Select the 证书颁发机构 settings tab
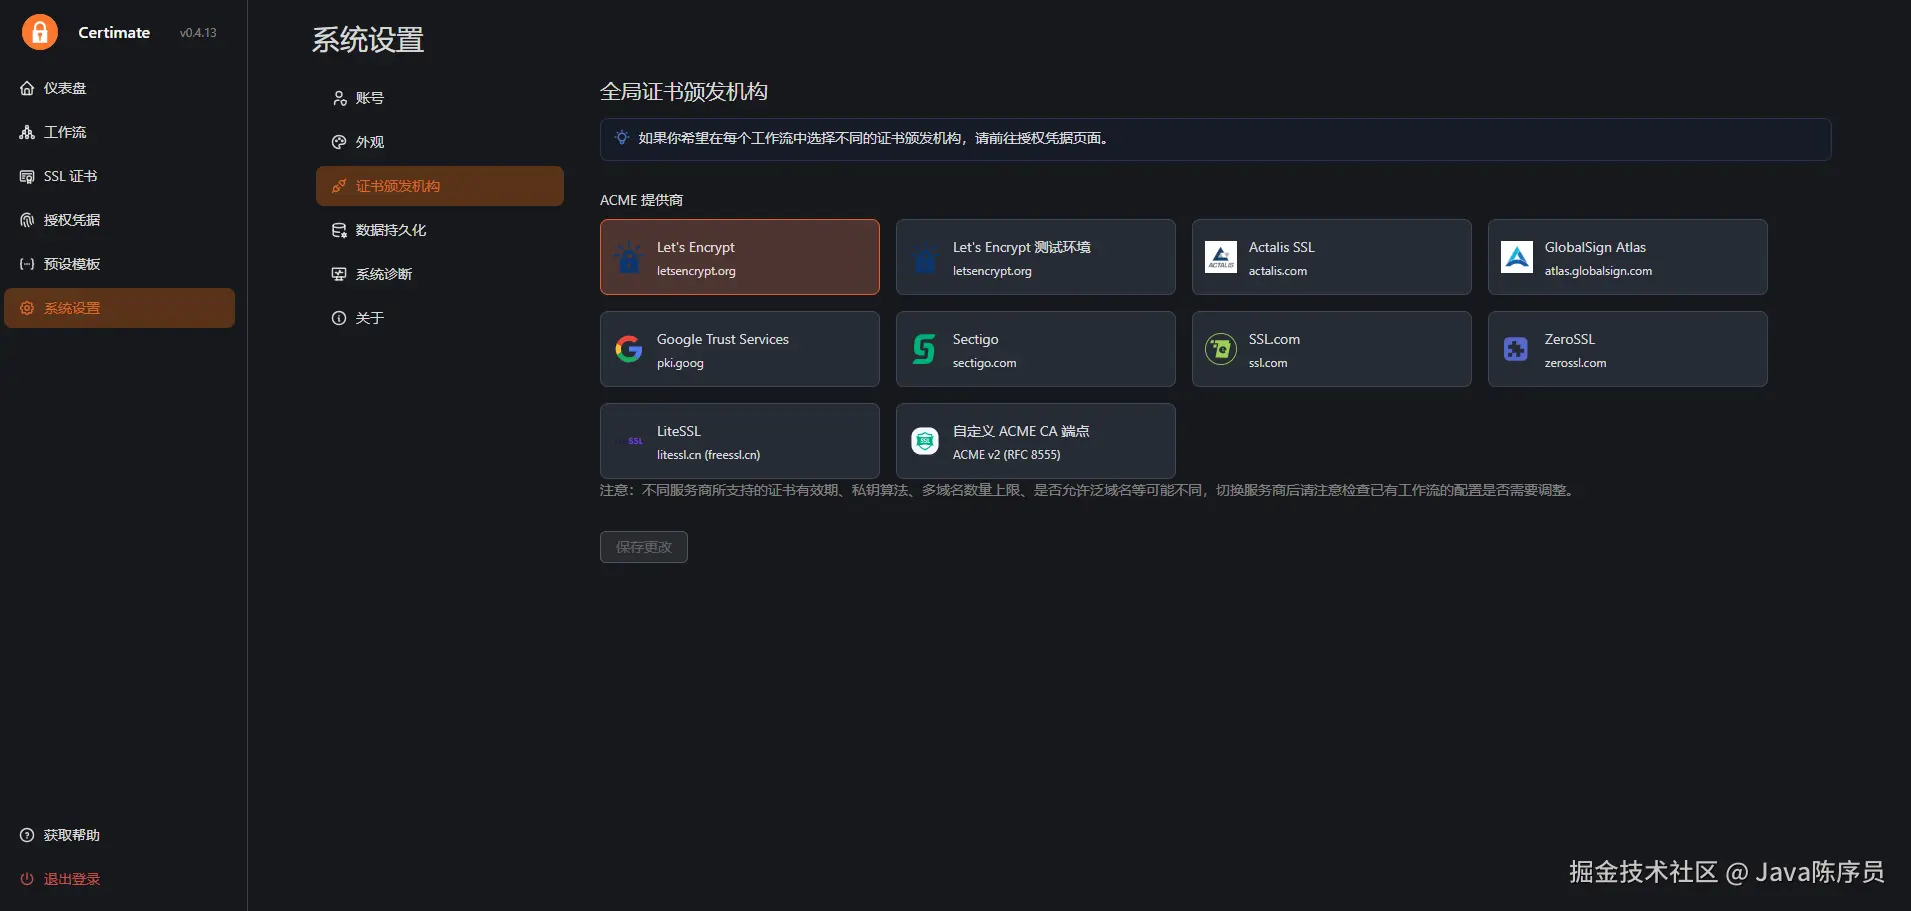This screenshot has height=911, width=1911. 440,186
